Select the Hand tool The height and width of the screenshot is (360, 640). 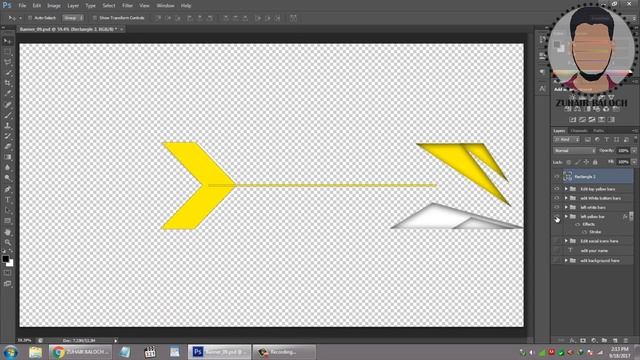(x=7, y=232)
